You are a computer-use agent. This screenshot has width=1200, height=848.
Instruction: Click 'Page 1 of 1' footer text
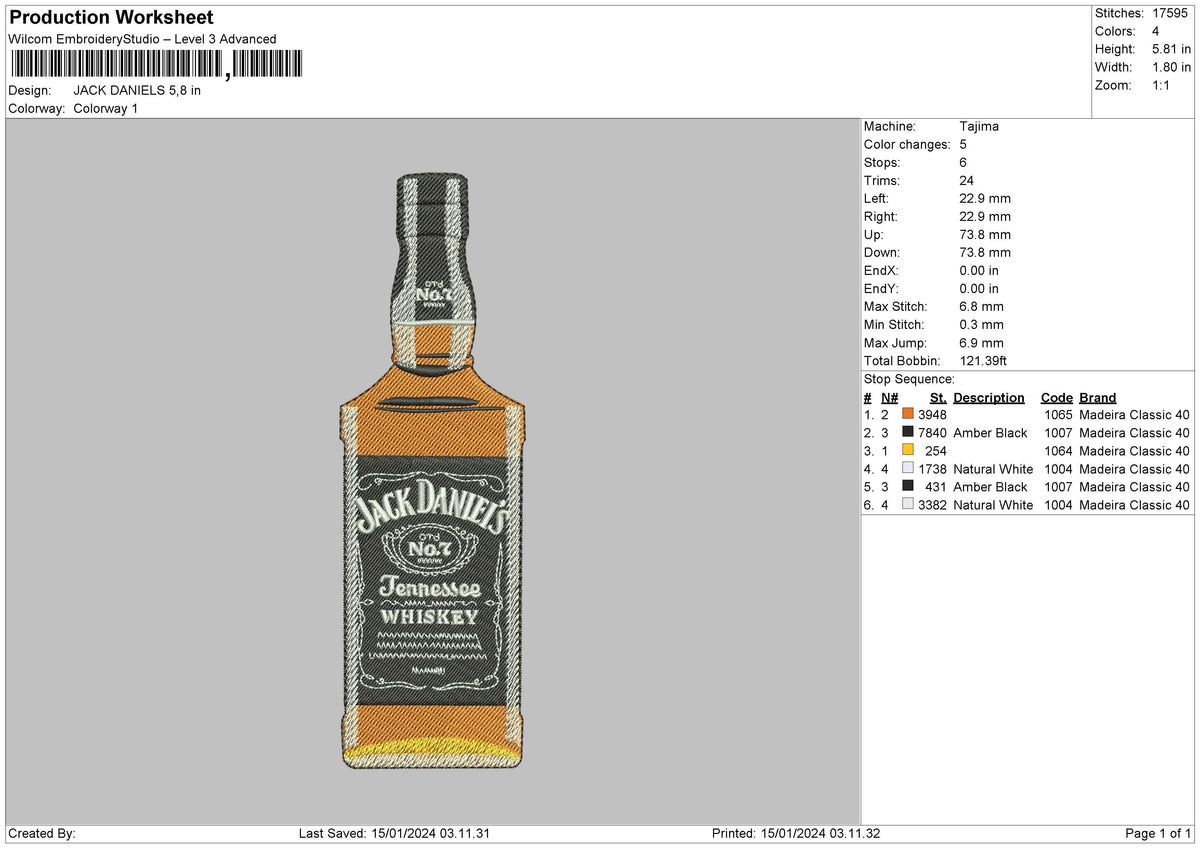pyautogui.click(x=1158, y=833)
